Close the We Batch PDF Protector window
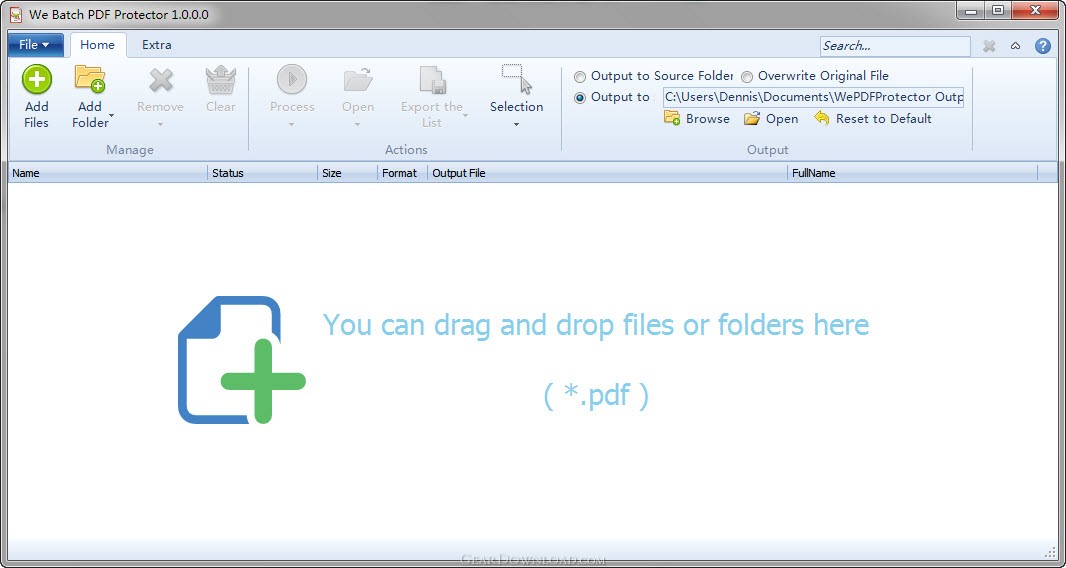Screen dimensions: 1066x568 click(x=1036, y=11)
